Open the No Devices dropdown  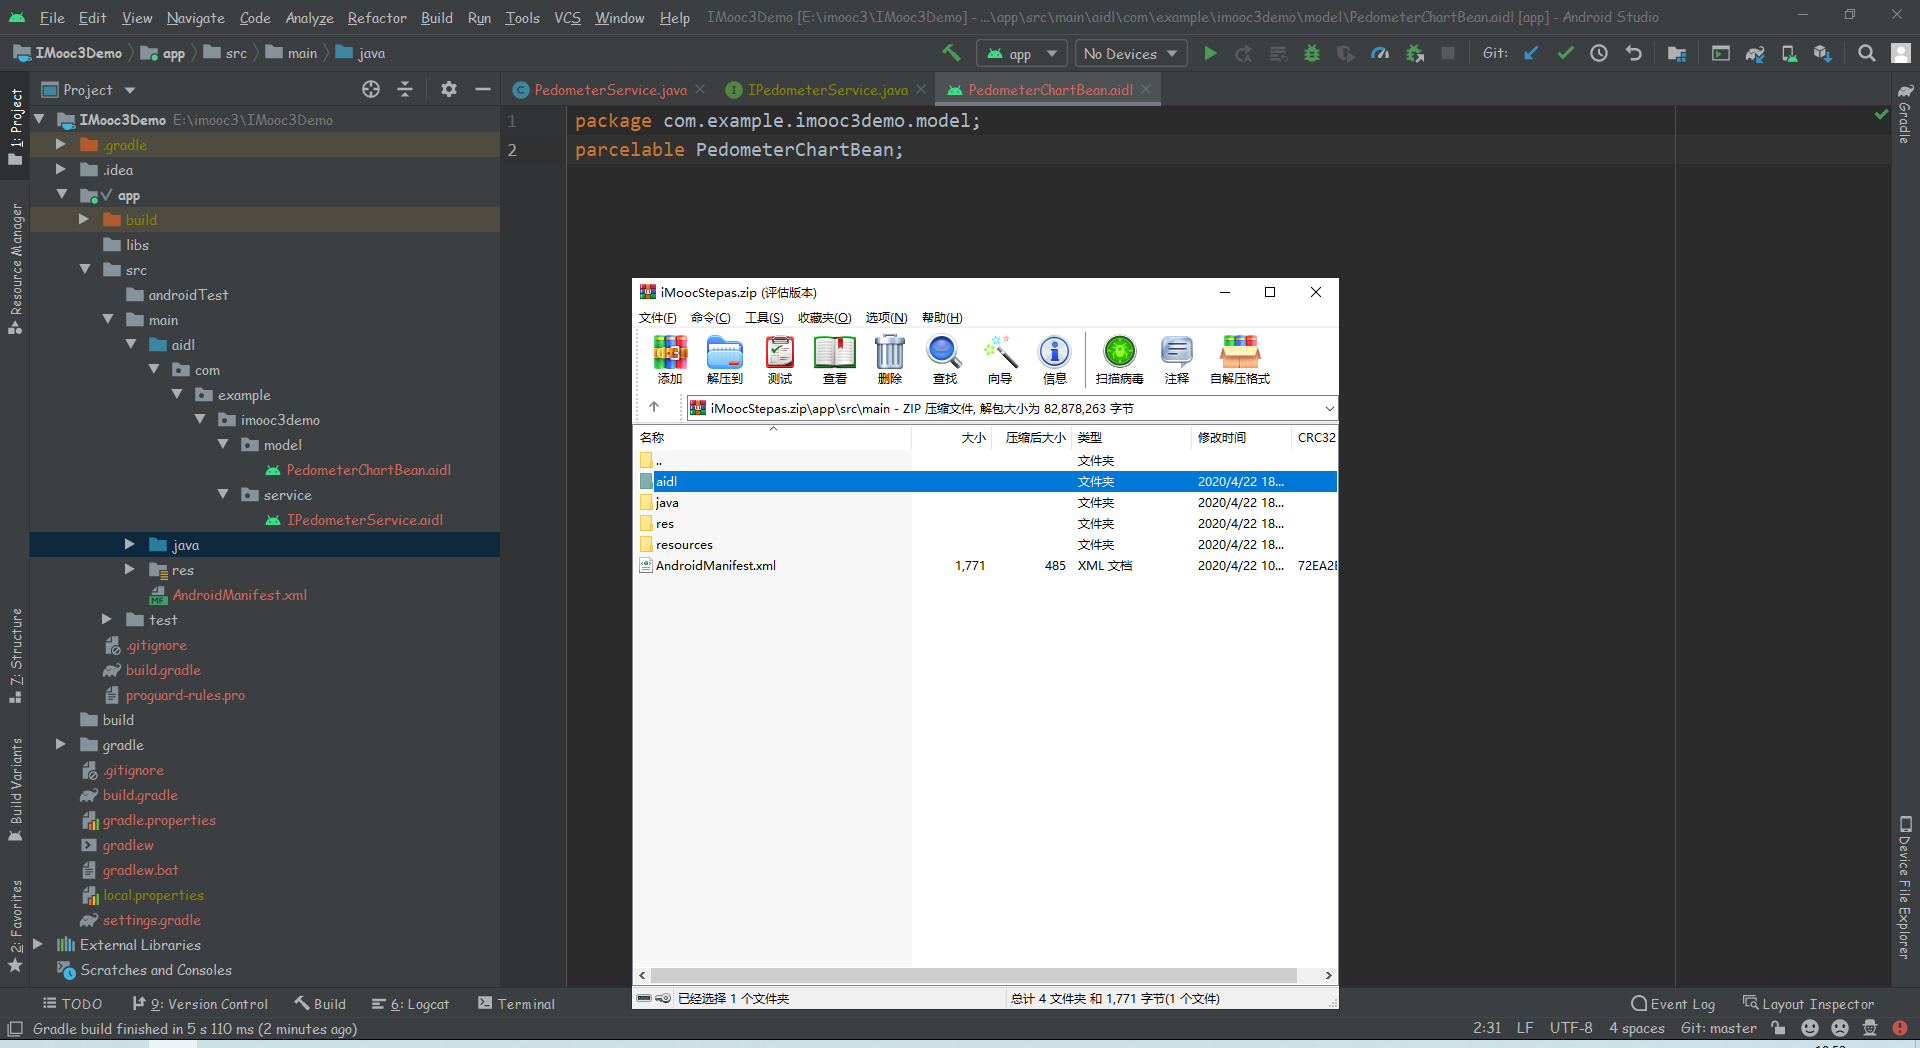click(x=1131, y=53)
